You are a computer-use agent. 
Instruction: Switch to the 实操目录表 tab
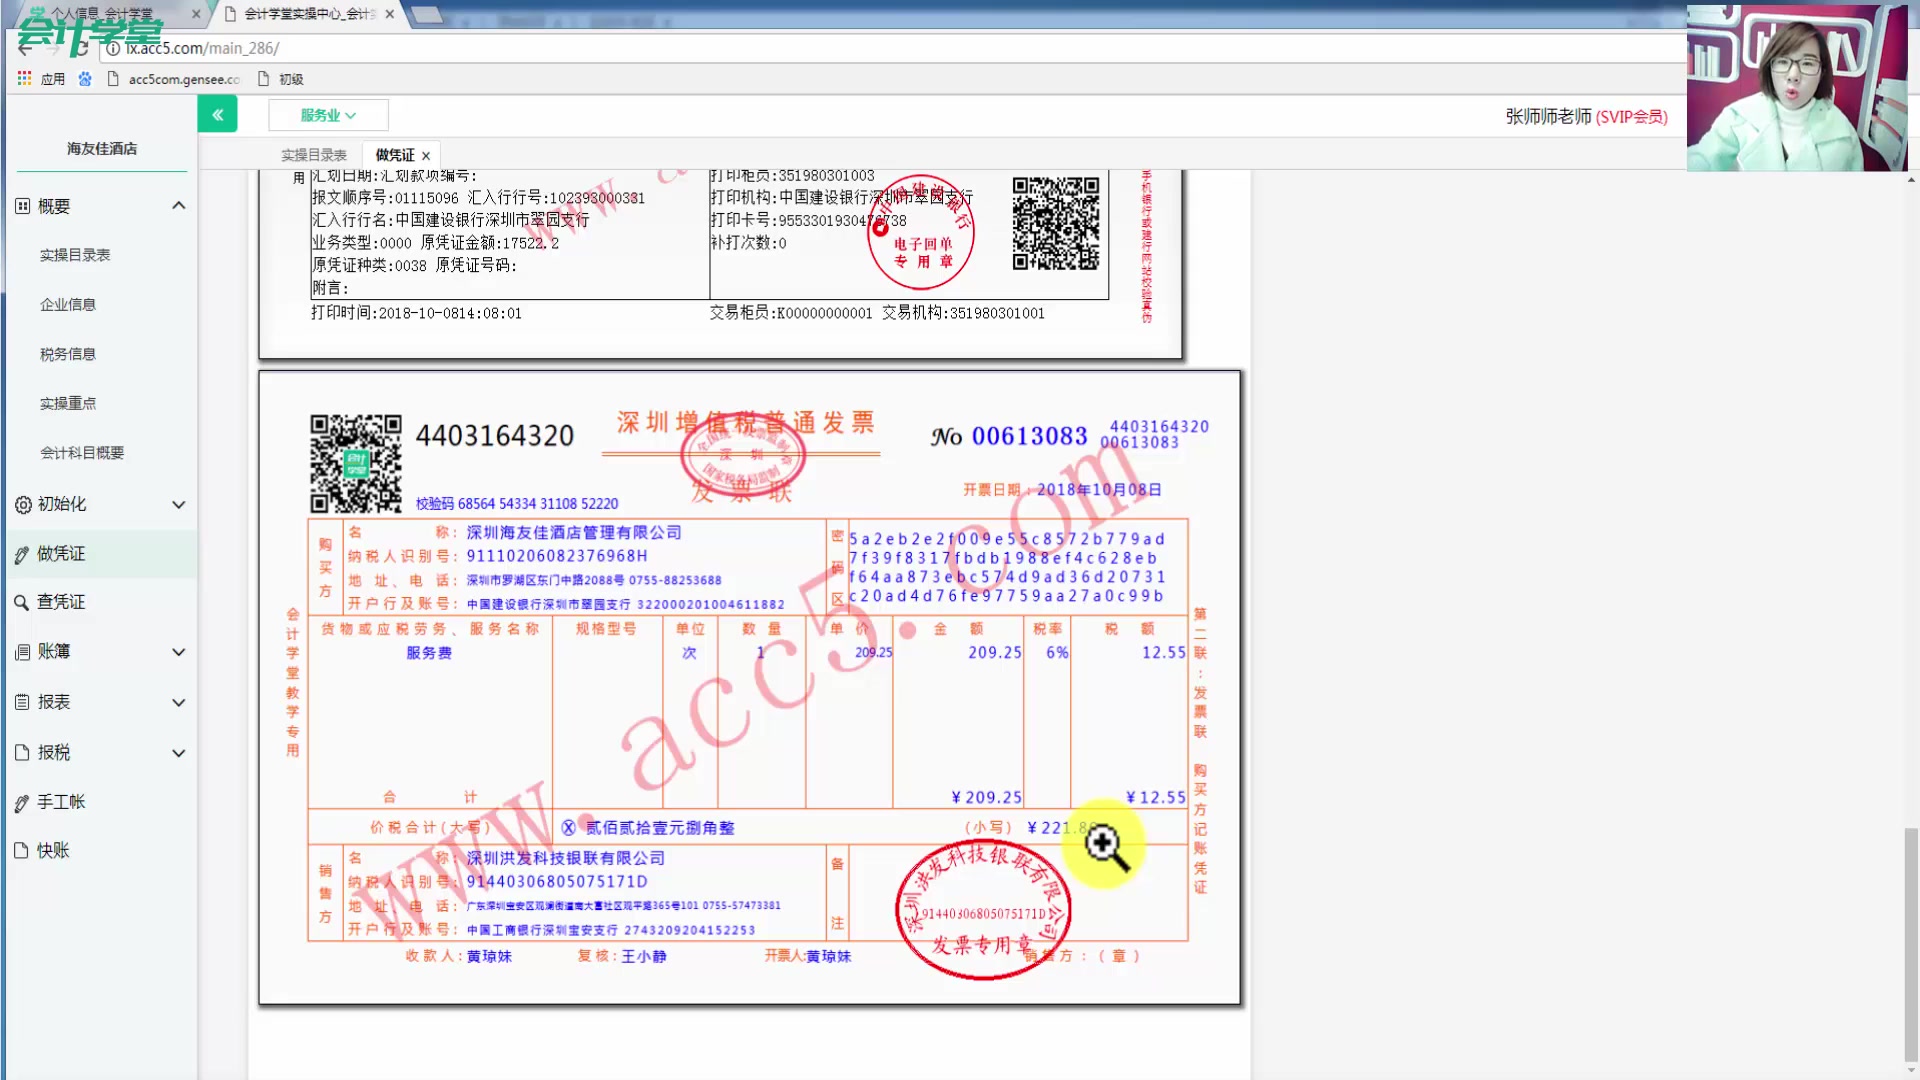tap(313, 155)
